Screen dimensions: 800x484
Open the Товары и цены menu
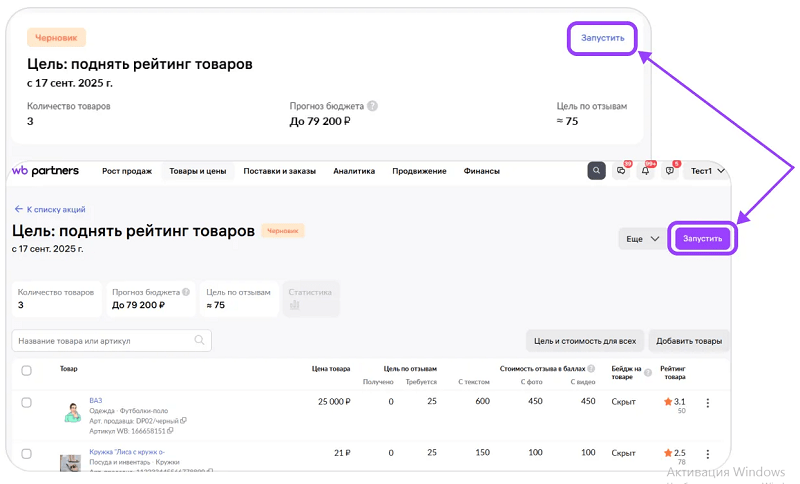[x=197, y=171]
